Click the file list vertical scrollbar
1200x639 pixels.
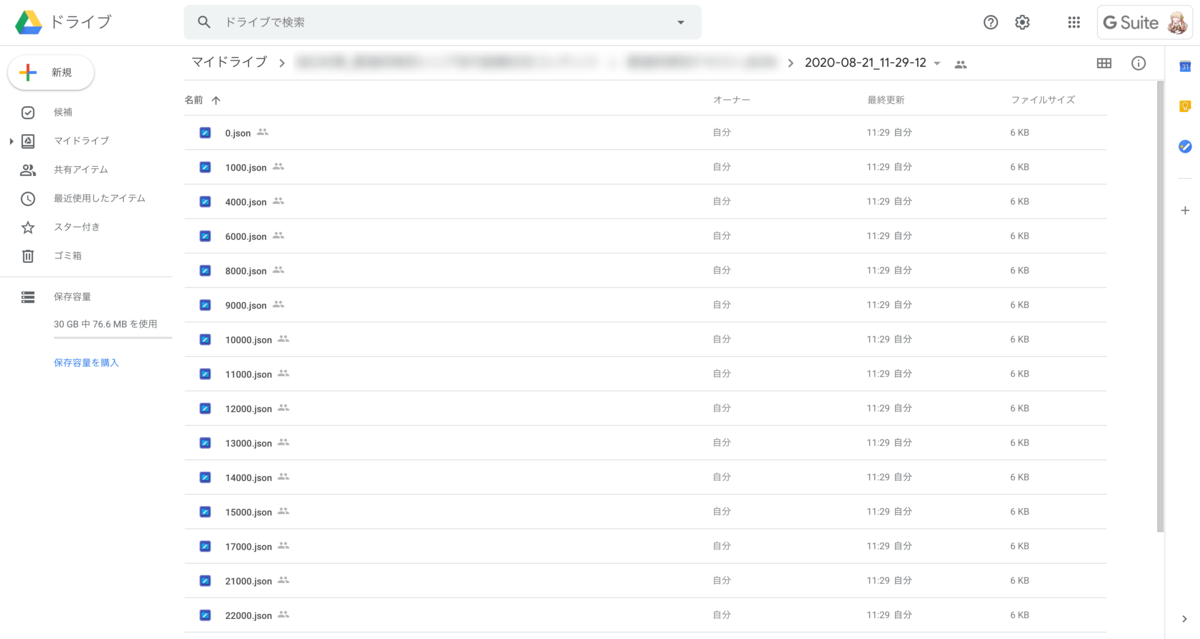coord(1160,306)
